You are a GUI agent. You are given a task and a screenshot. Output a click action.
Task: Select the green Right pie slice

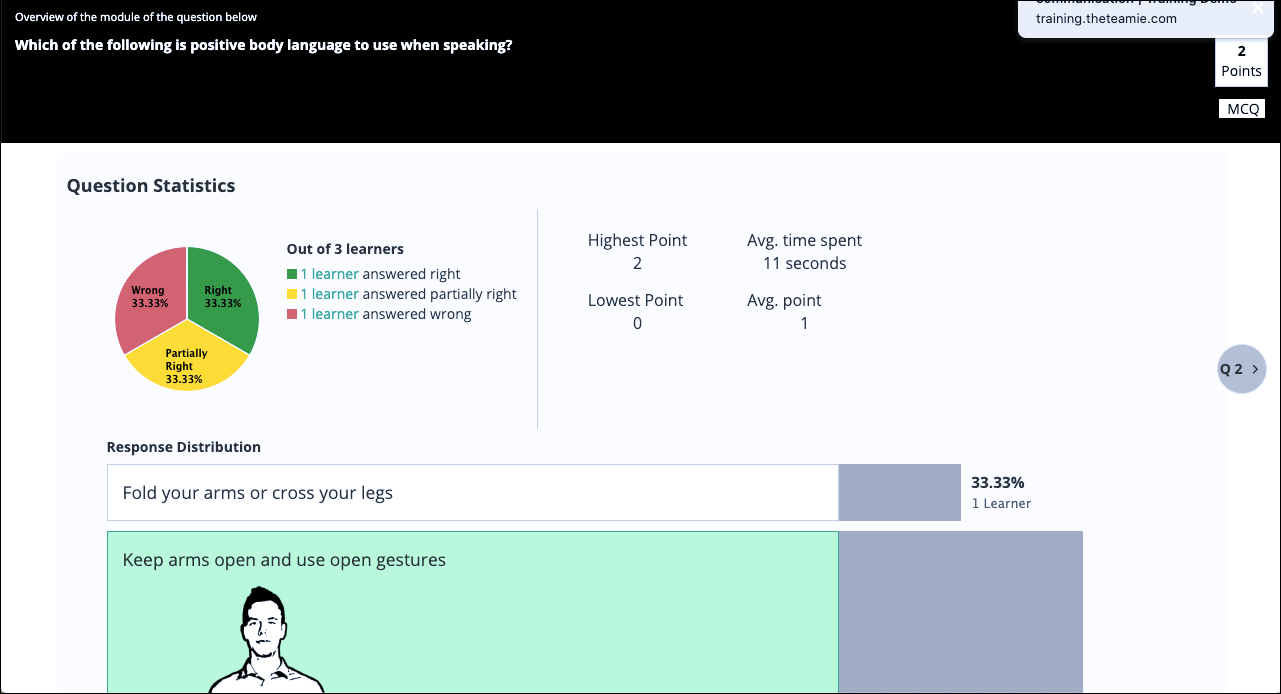[222, 296]
